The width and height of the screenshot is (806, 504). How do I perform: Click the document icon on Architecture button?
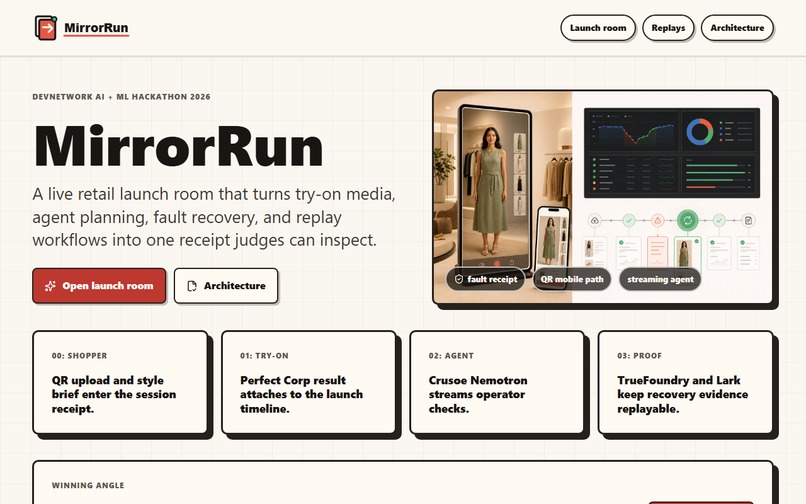pyautogui.click(x=192, y=286)
